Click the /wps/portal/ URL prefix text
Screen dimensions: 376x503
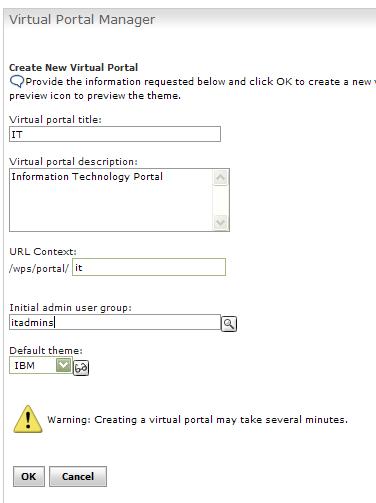click(x=39, y=268)
